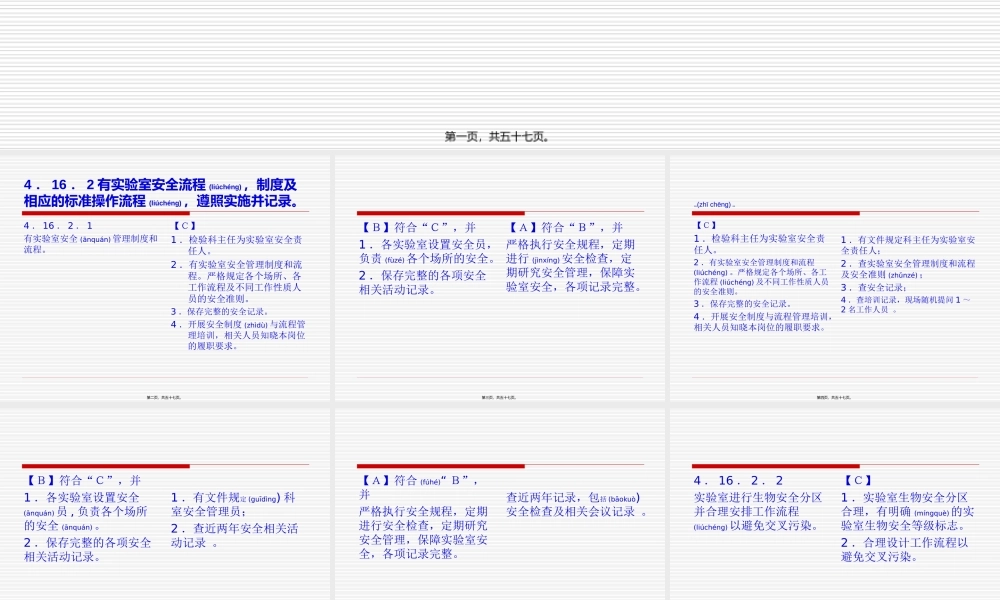Click the page indicator 第一页，共五十七页

coord(500,136)
